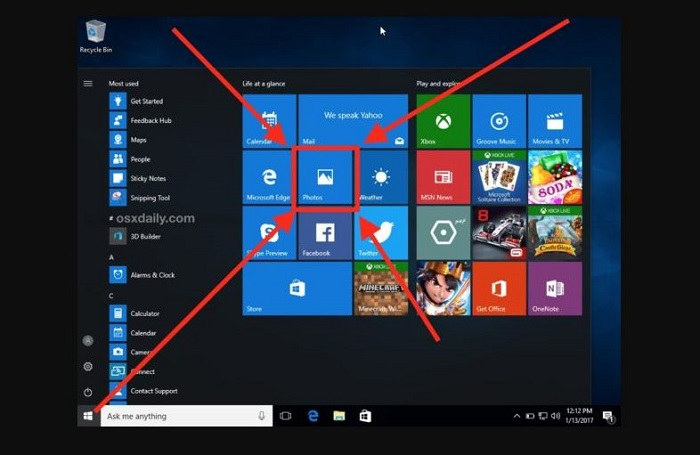Open the MSN News tile

tap(443, 177)
